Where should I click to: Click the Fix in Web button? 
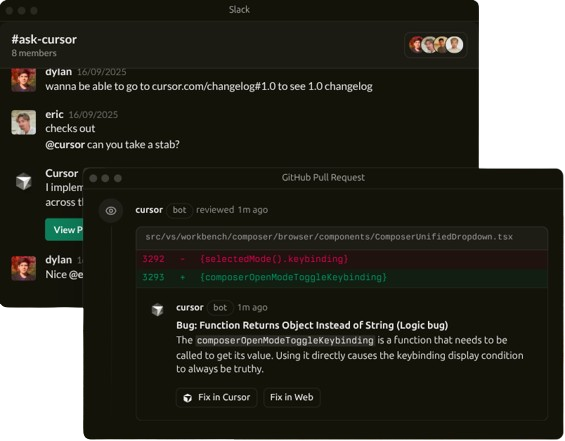pyautogui.click(x=292, y=397)
